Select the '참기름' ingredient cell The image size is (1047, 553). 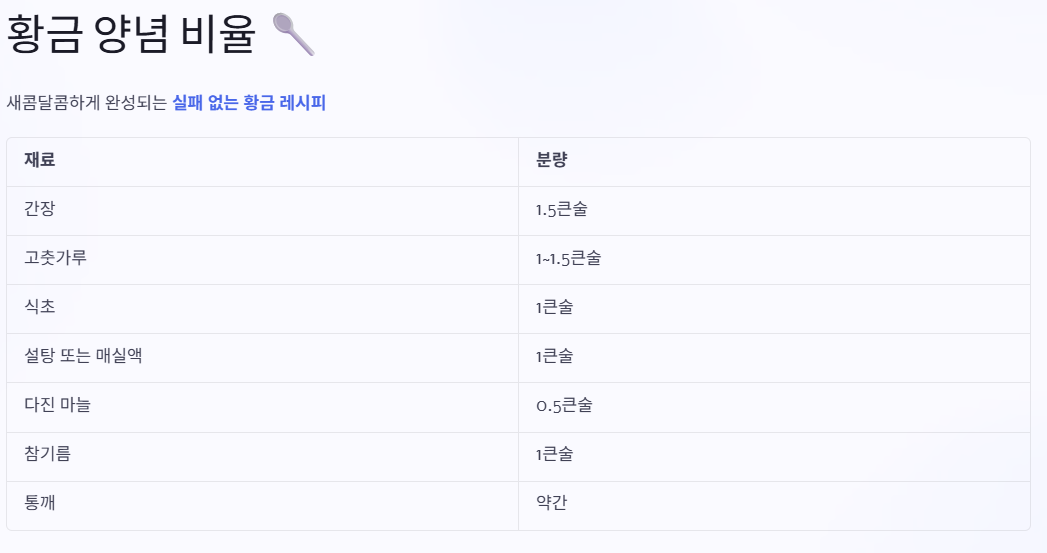tap(262, 457)
